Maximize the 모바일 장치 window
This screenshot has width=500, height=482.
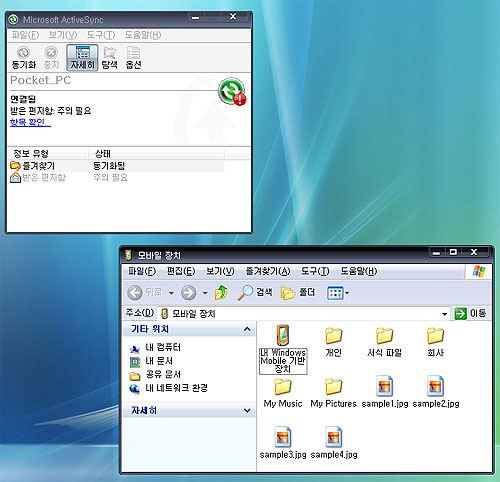[454, 252]
